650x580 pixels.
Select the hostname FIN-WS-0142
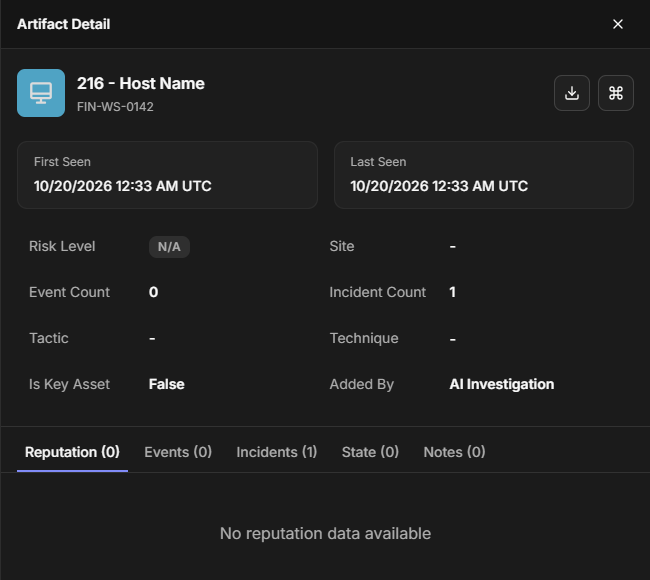pos(115,107)
